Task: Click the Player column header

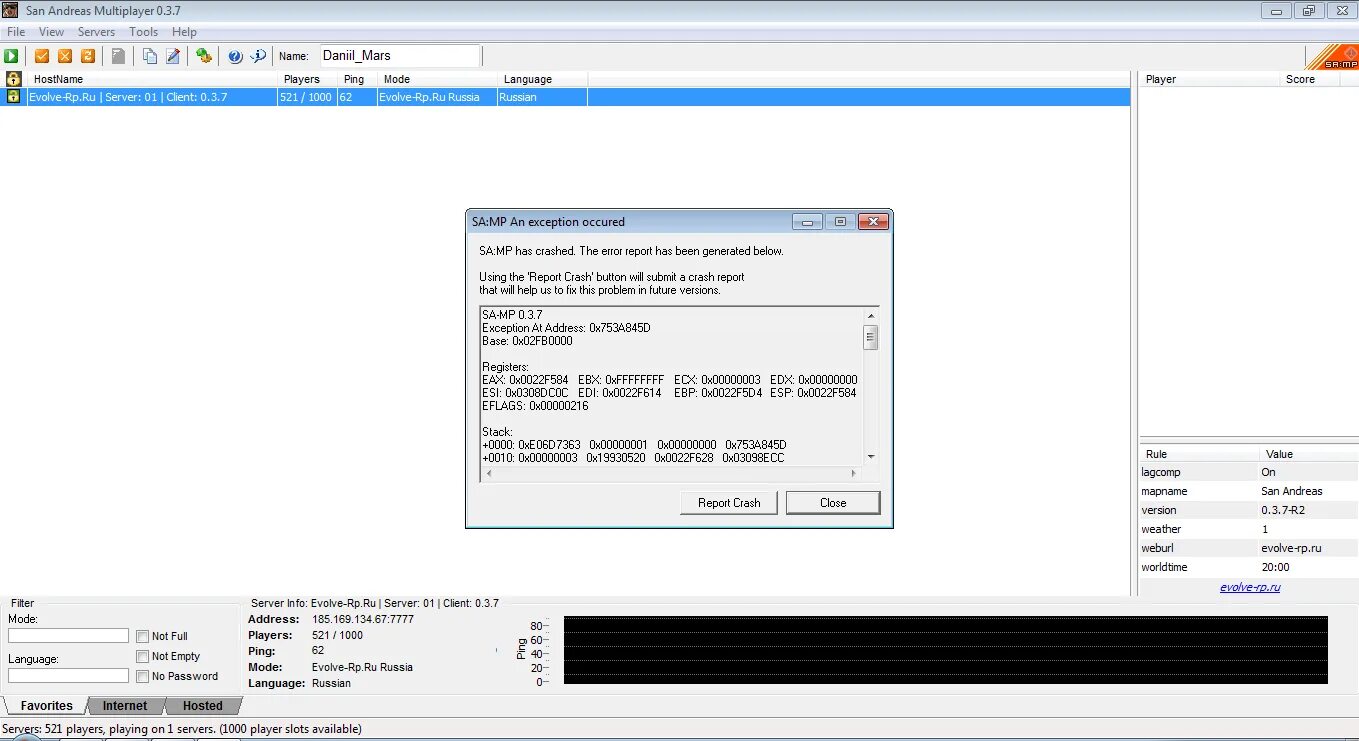Action: pos(1210,79)
